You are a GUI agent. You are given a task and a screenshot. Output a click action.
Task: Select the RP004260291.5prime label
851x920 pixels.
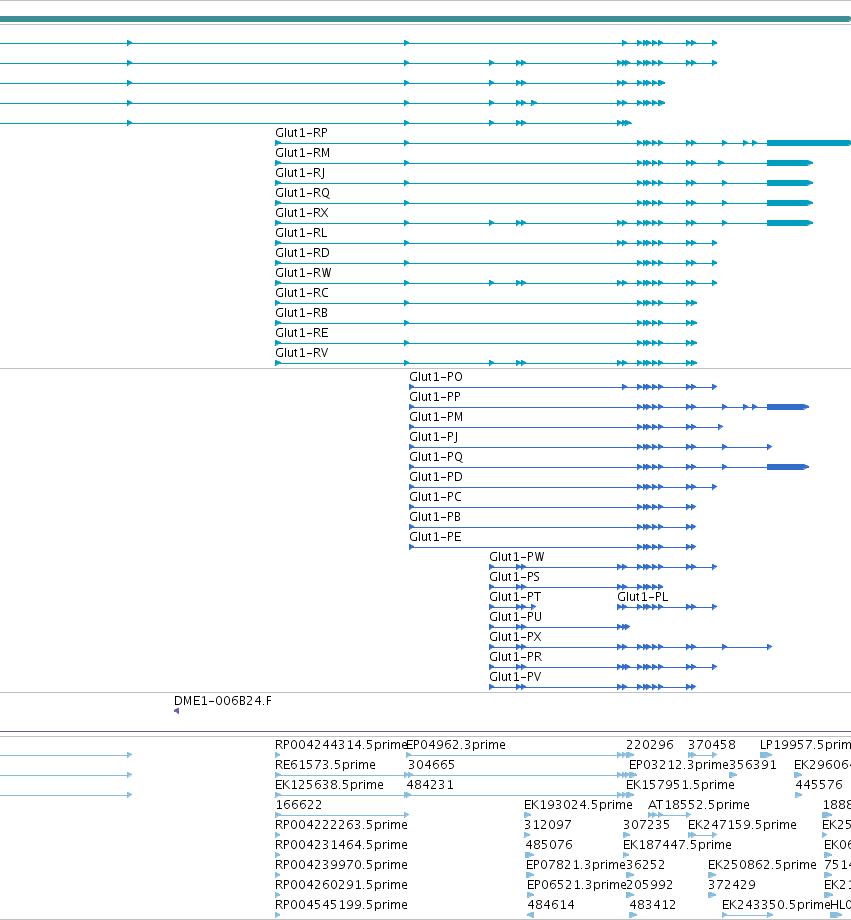pyautogui.click(x=341, y=884)
